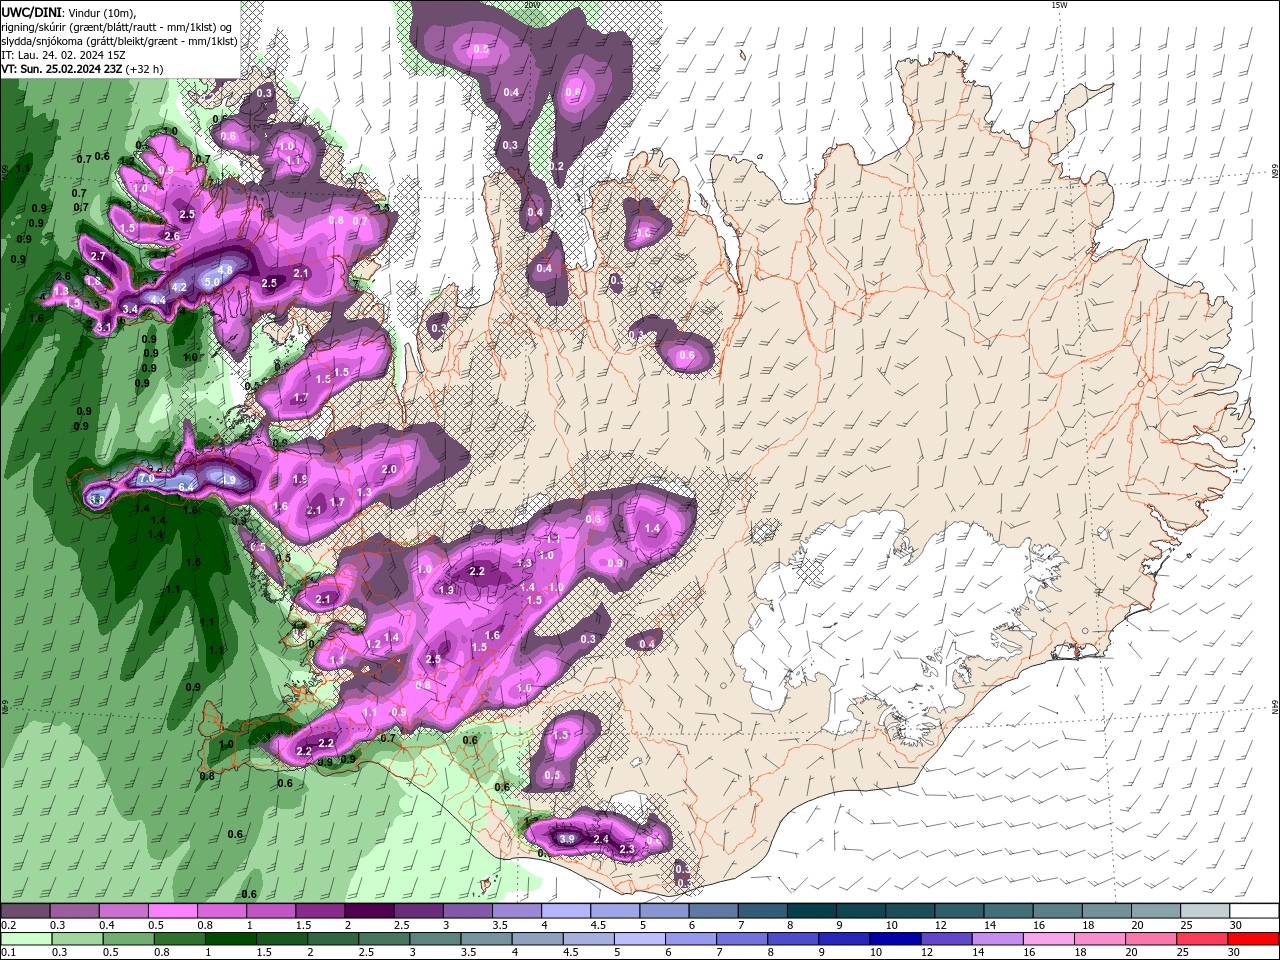The image size is (1280, 960).
Task: Pick the dark teal swatch labeled 8, upper scale
Action: pyautogui.click(x=811, y=911)
